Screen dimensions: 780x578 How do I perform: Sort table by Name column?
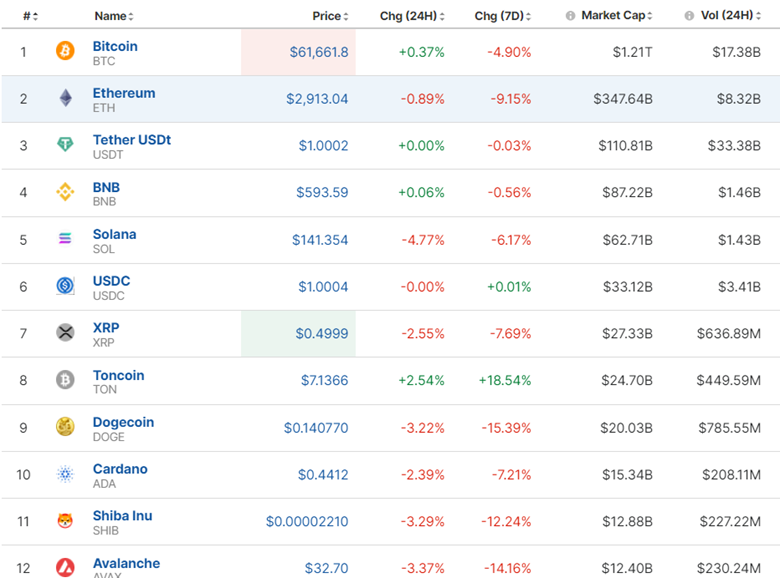pyautogui.click(x=114, y=16)
